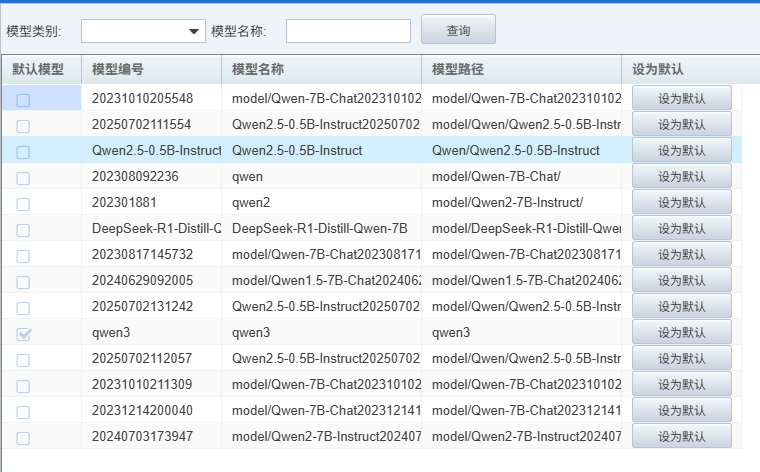Screen dimensions: 760x472
Task: Uncheck the qwen3 default model checkbox
Action: (23, 334)
